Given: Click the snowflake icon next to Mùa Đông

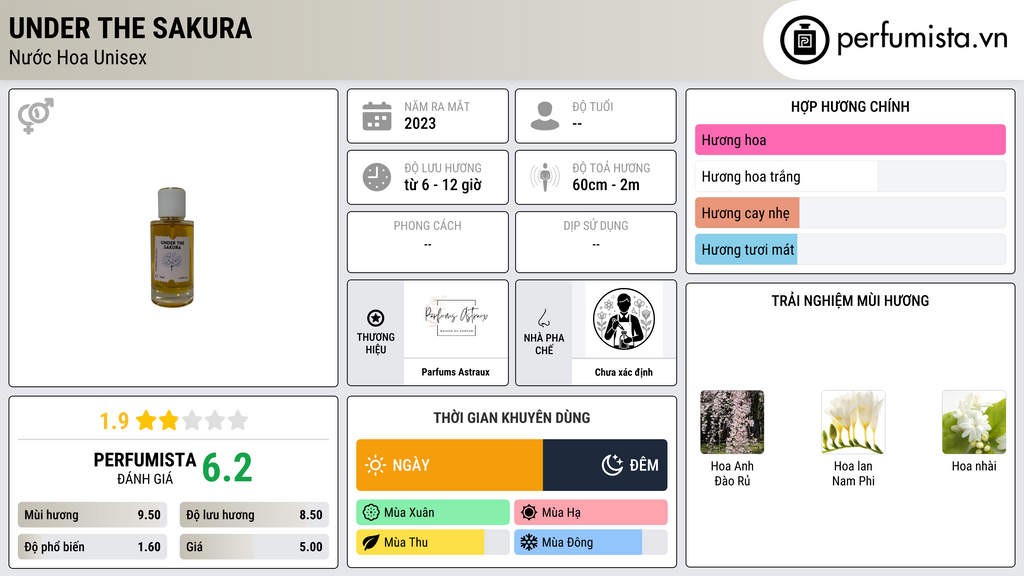Looking at the screenshot, I should point(529,542).
